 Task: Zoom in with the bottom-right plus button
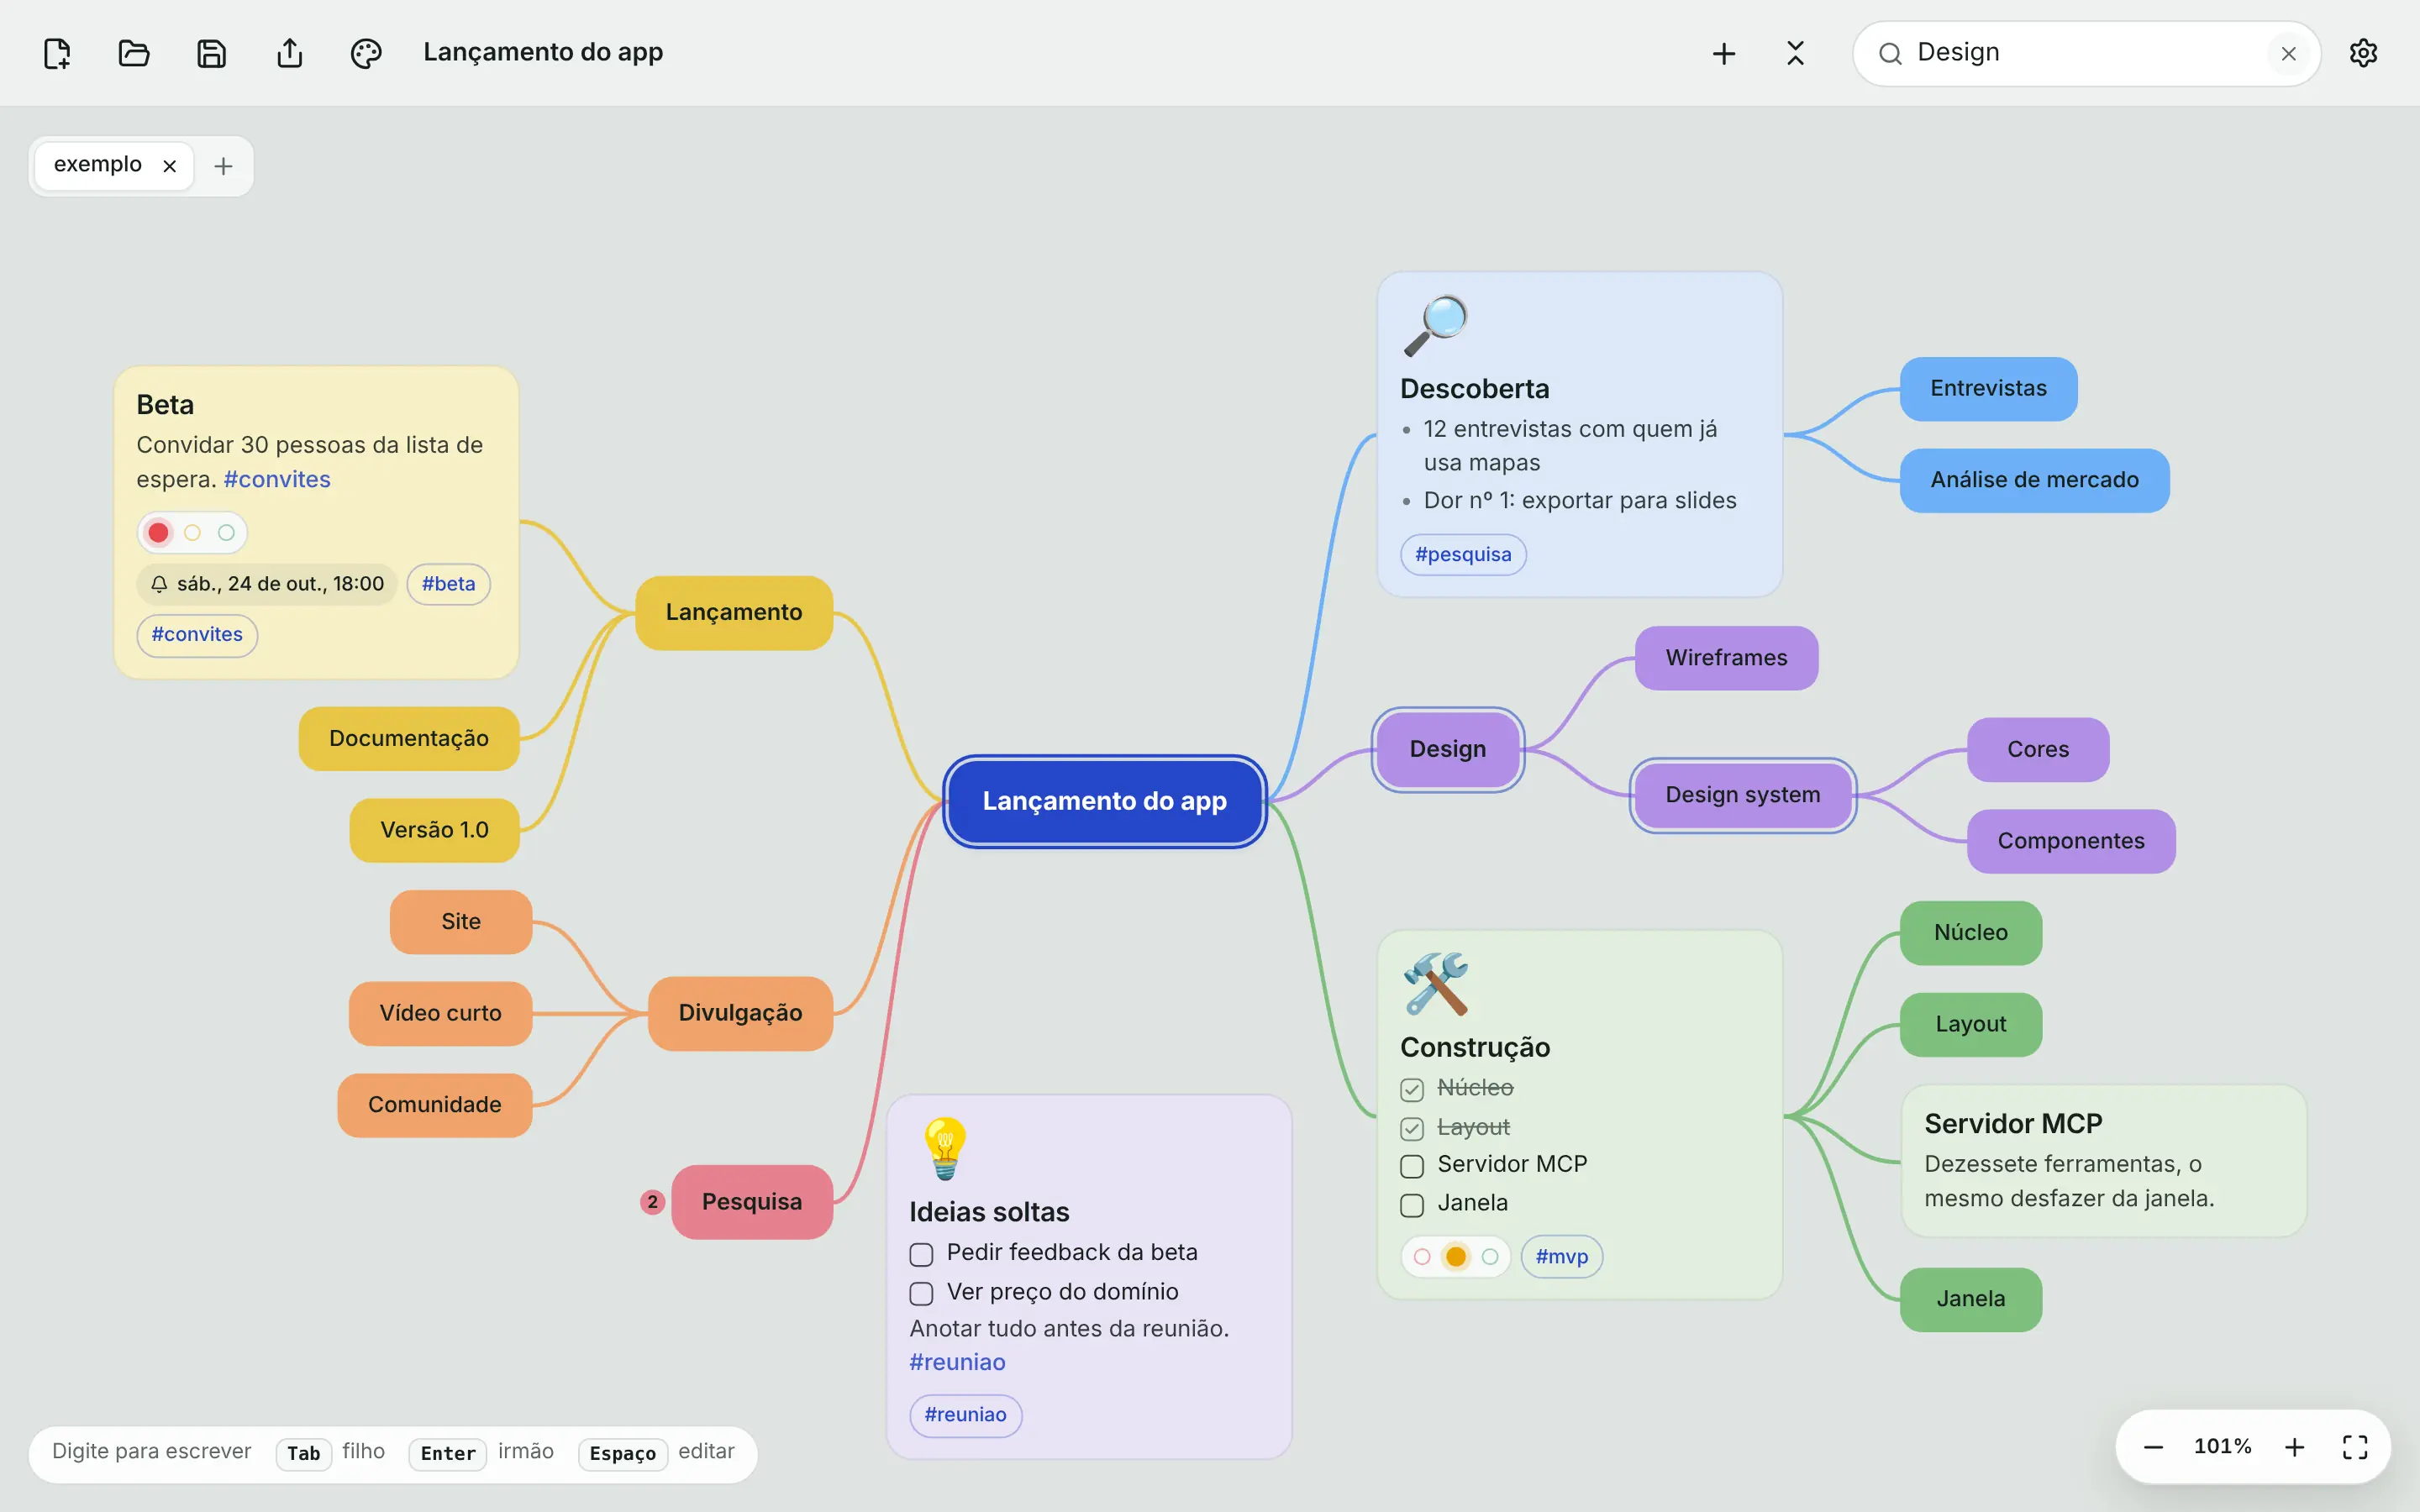2295,1447
